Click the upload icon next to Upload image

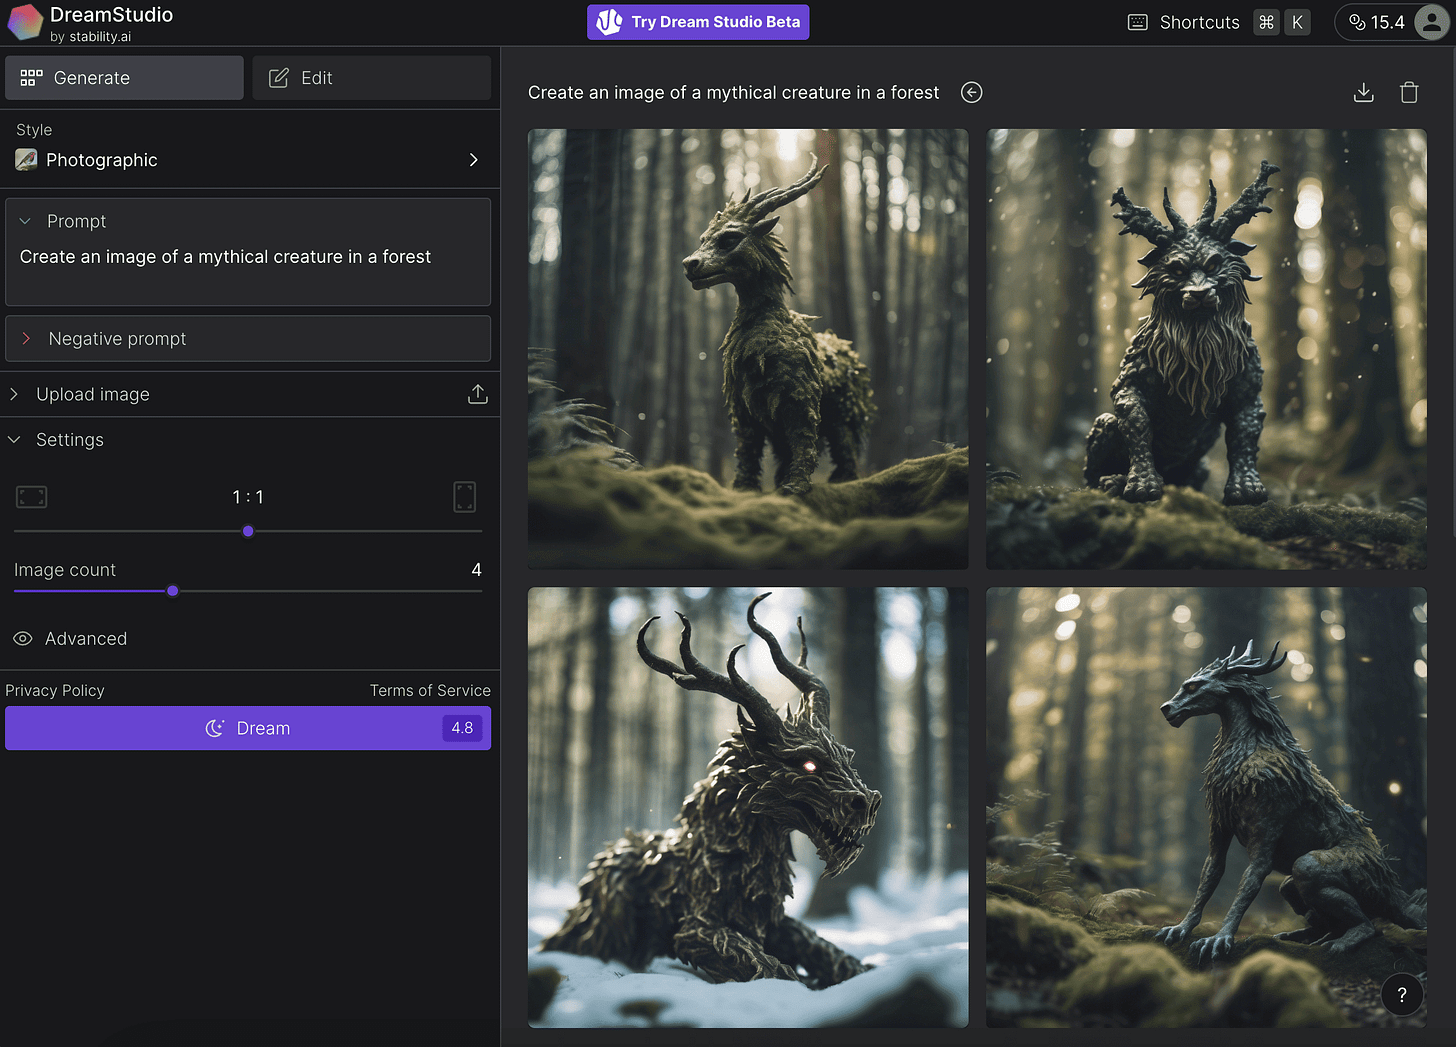tap(478, 393)
